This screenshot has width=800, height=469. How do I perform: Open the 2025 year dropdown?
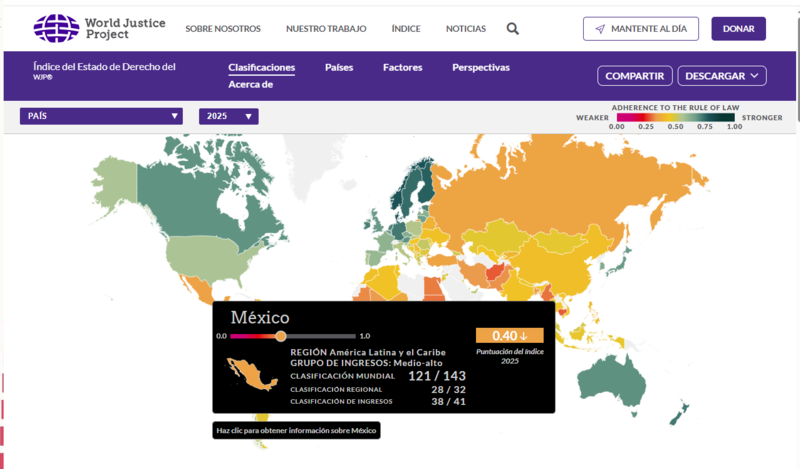229,116
